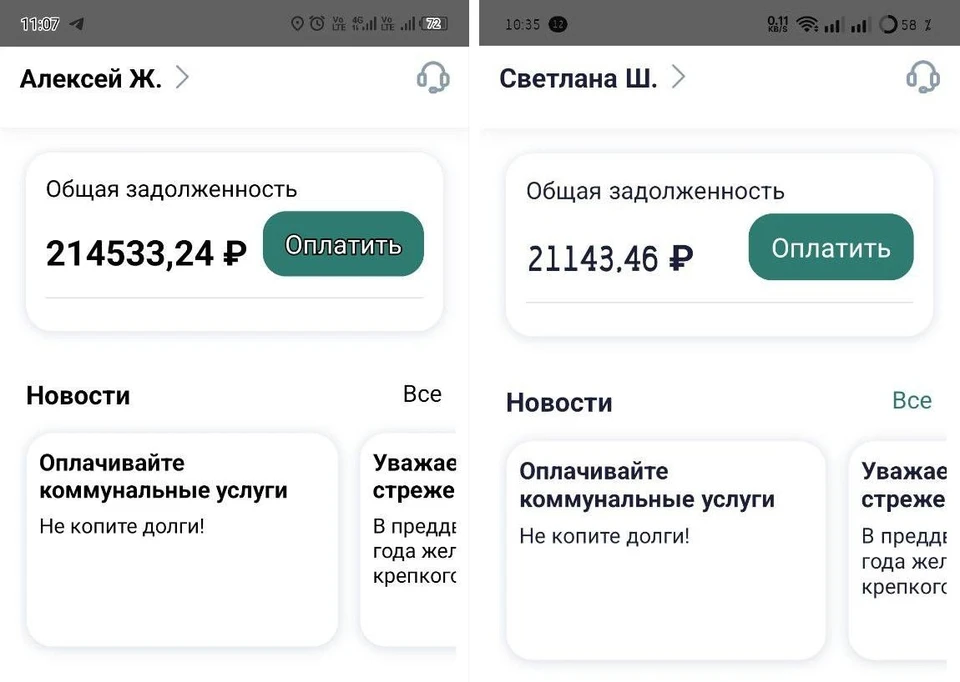960x682 pixels.
Task: Expand the profile chevron next to Алексей Ж.
Action: [x=182, y=77]
